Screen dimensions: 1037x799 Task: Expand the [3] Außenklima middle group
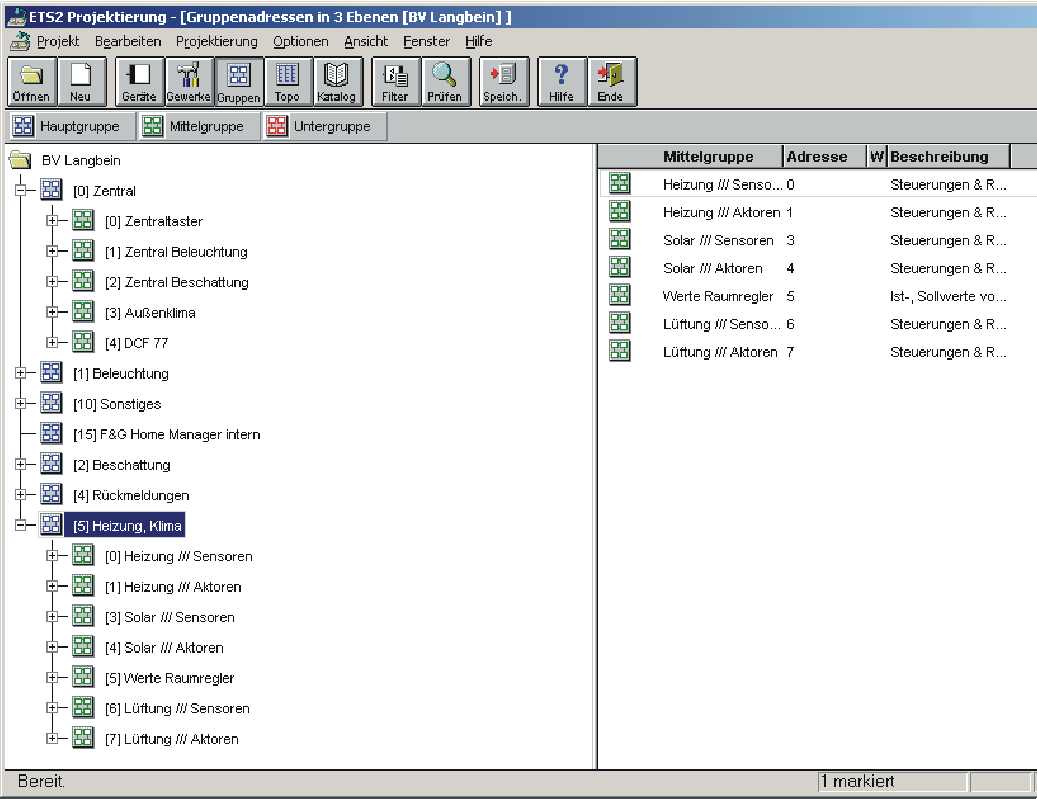click(x=52, y=313)
